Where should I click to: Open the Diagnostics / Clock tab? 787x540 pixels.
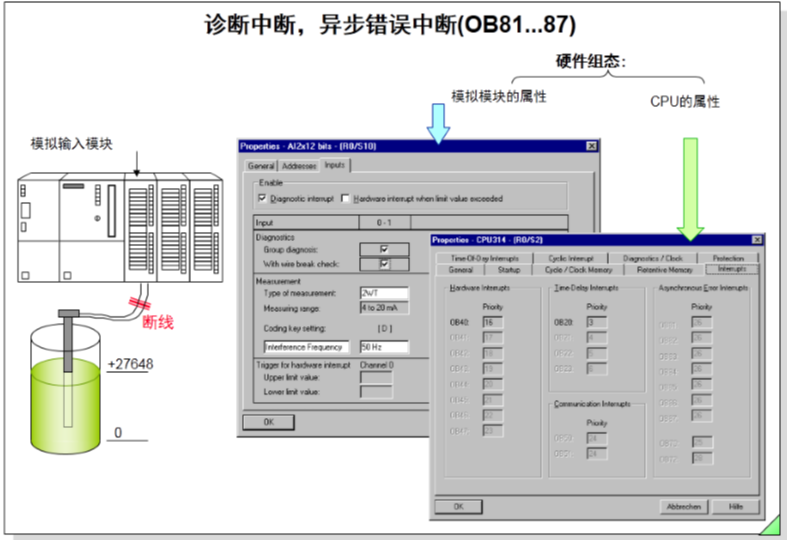pyautogui.click(x=652, y=258)
